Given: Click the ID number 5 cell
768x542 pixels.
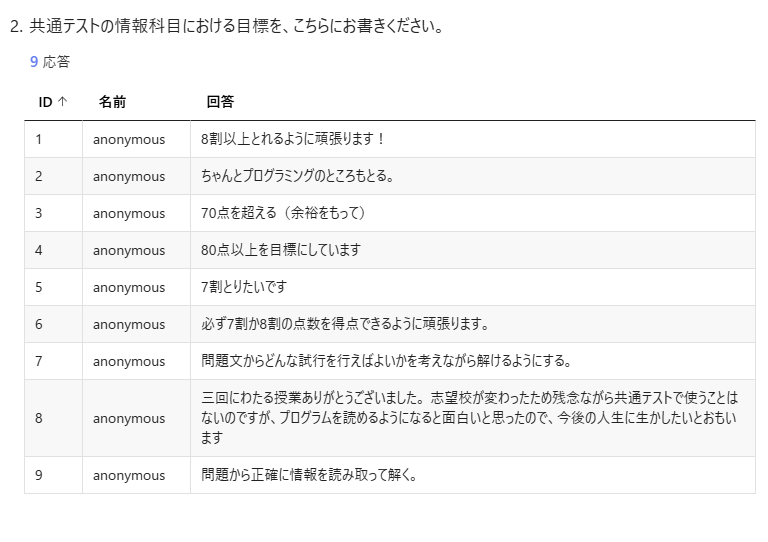Looking at the screenshot, I should (39, 287).
